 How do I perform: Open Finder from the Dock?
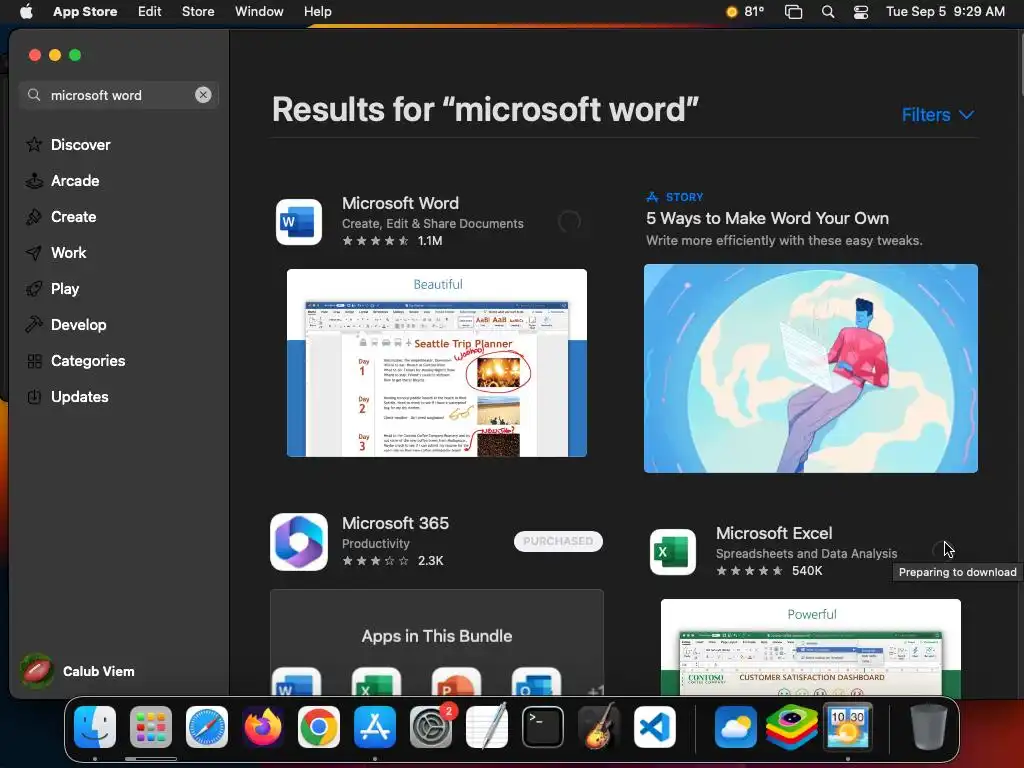[95, 727]
